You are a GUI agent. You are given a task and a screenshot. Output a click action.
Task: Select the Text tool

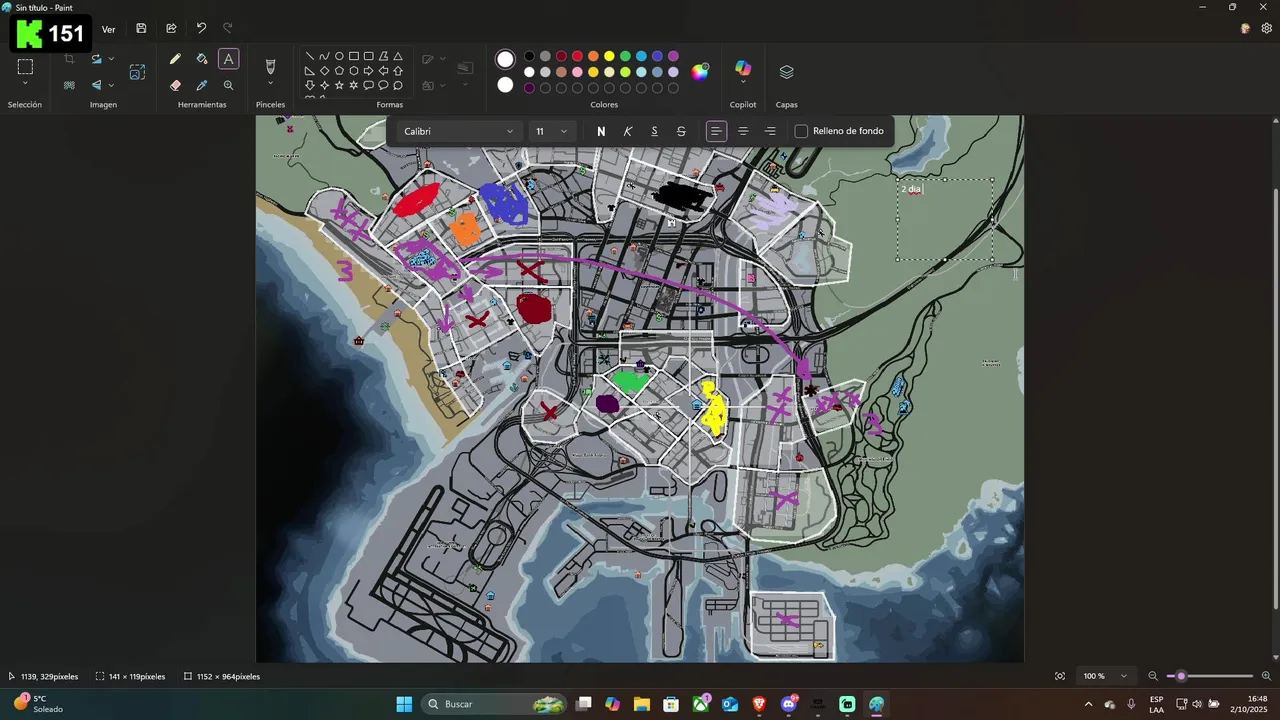229,59
